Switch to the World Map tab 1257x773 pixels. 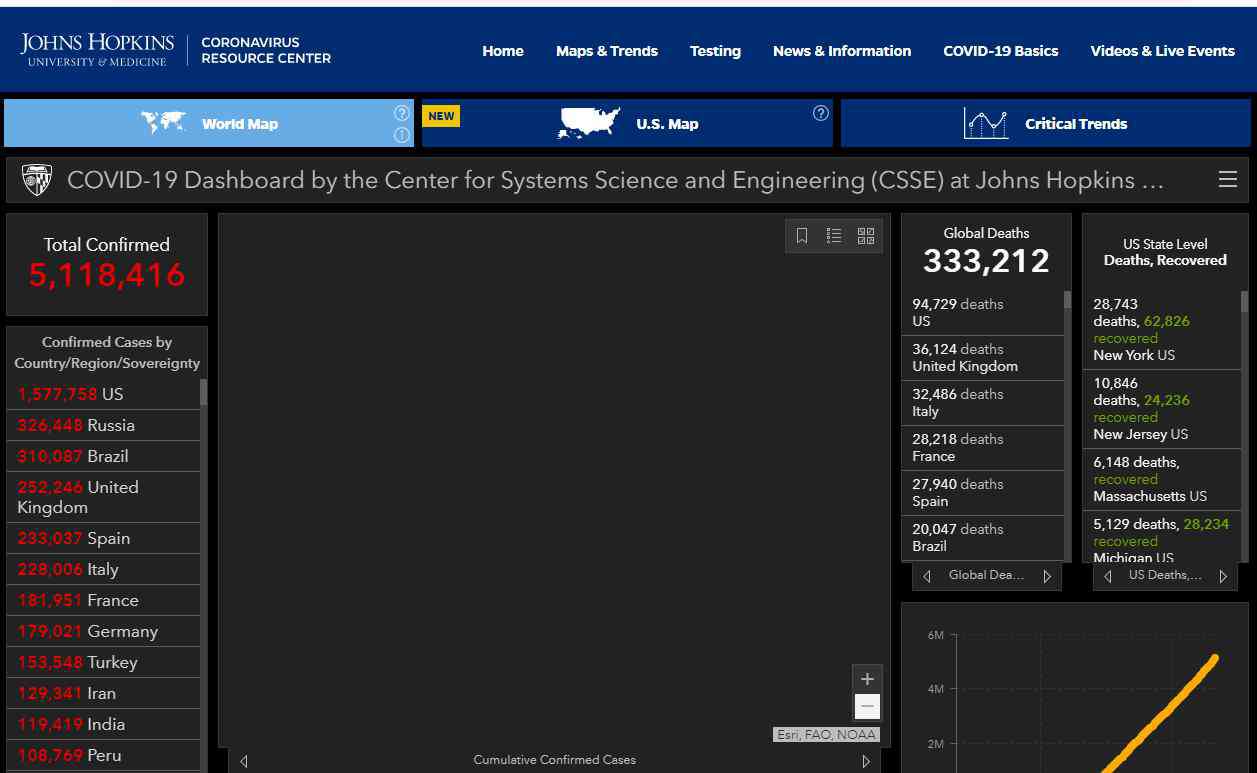coord(209,123)
